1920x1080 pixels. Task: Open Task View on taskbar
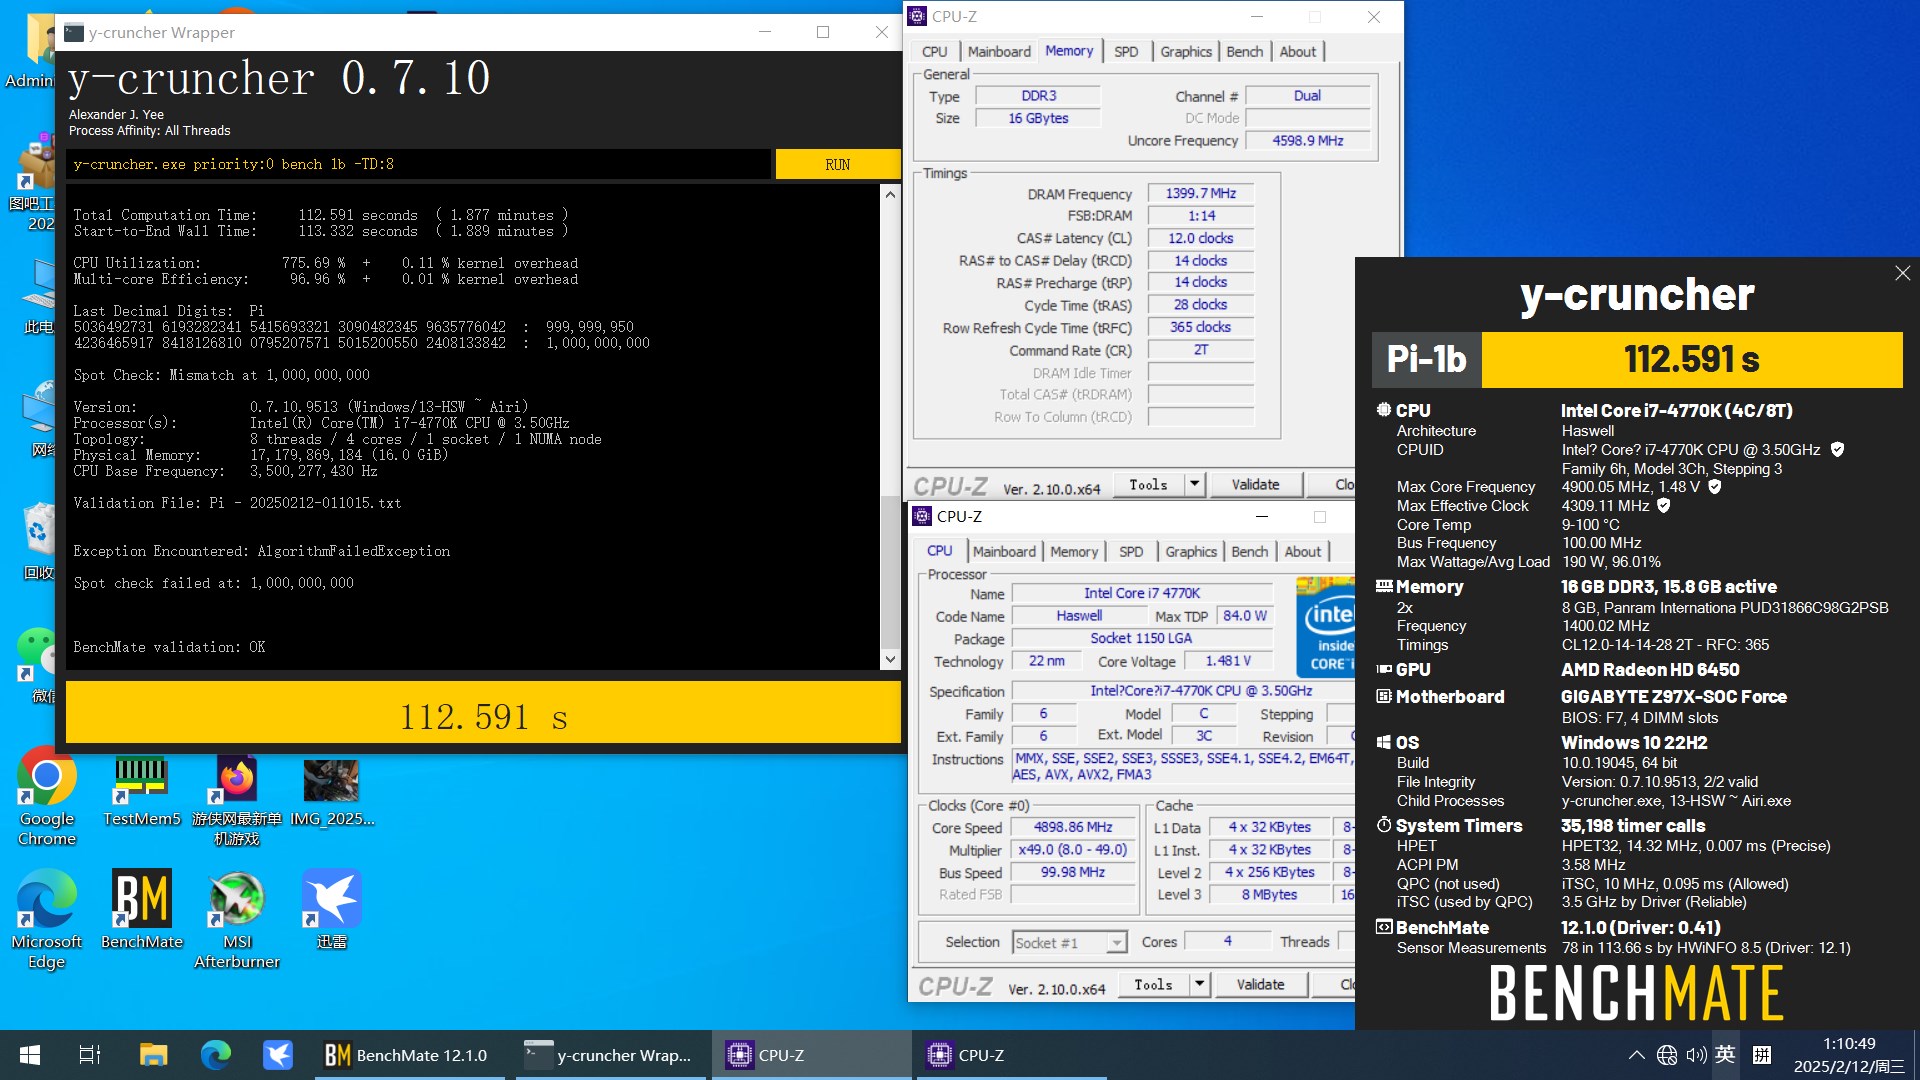click(90, 1055)
